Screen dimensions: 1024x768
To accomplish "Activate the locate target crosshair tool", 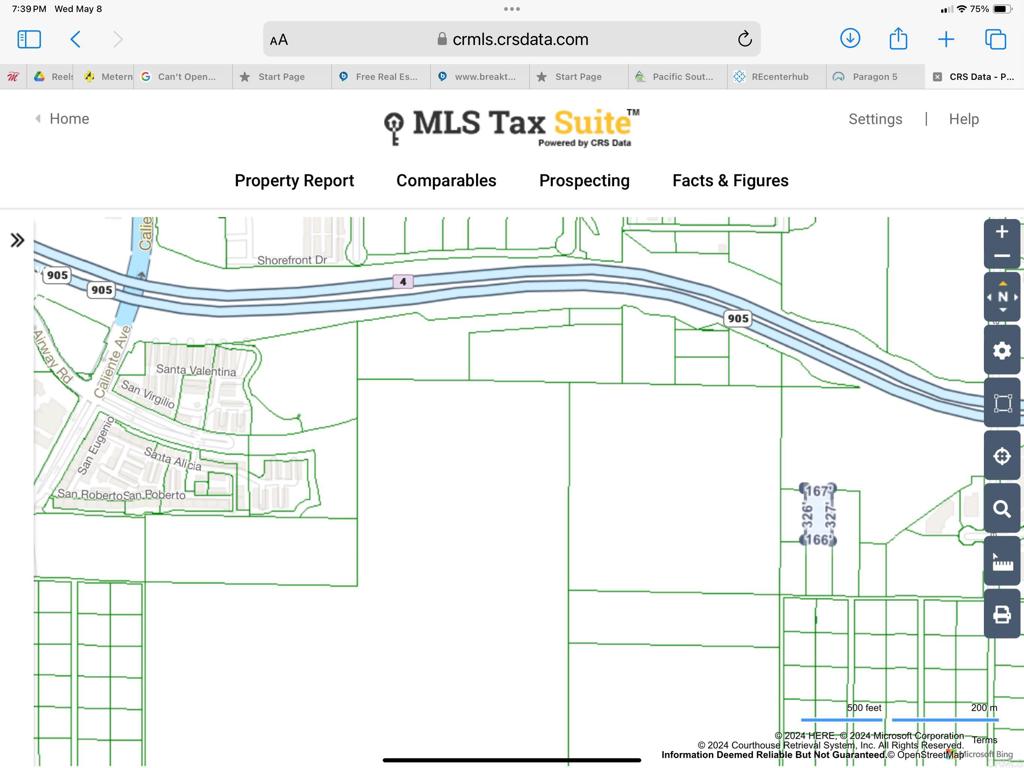I will (x=1002, y=457).
